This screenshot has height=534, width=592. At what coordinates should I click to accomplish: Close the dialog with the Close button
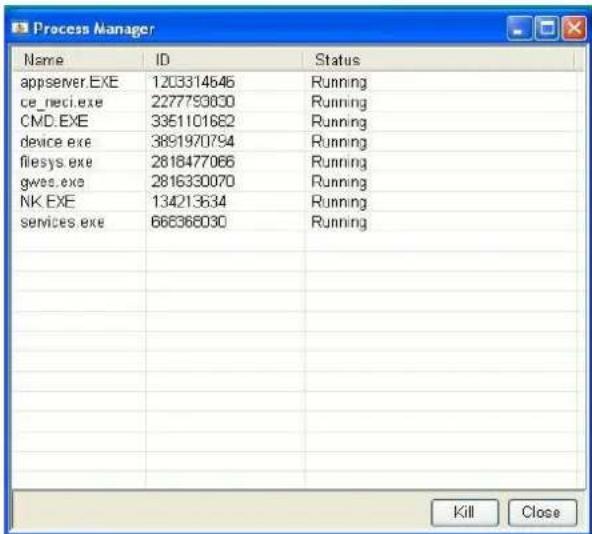[x=542, y=512]
